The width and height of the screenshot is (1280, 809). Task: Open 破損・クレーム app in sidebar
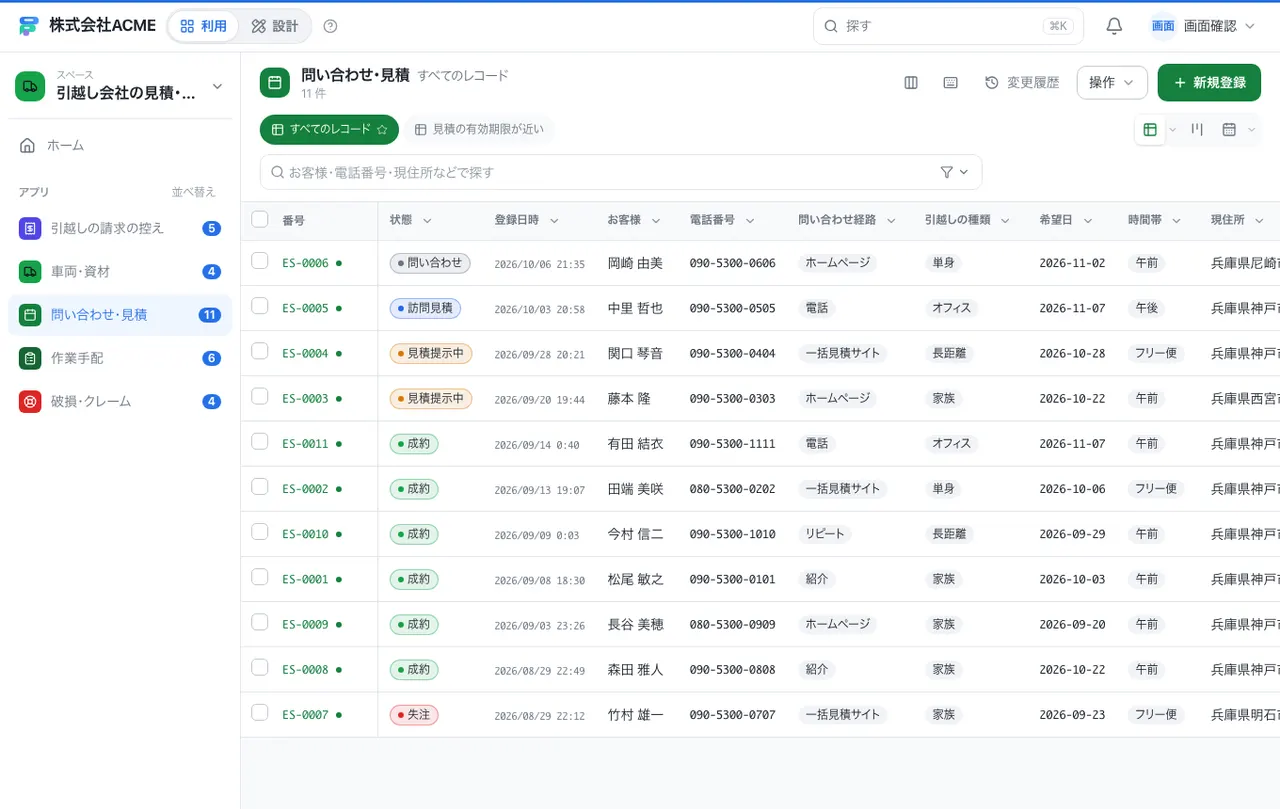(120, 401)
